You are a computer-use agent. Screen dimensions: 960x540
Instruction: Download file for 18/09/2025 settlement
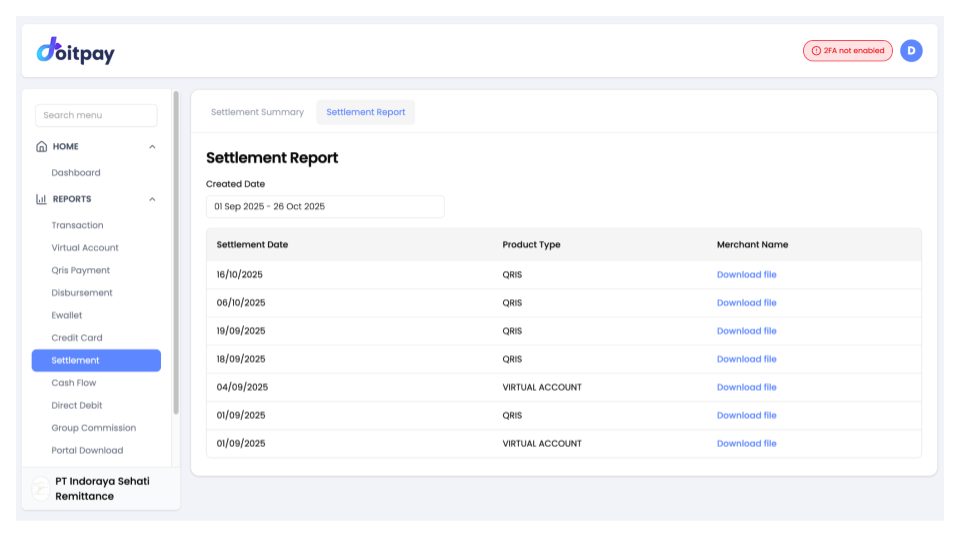pos(746,359)
